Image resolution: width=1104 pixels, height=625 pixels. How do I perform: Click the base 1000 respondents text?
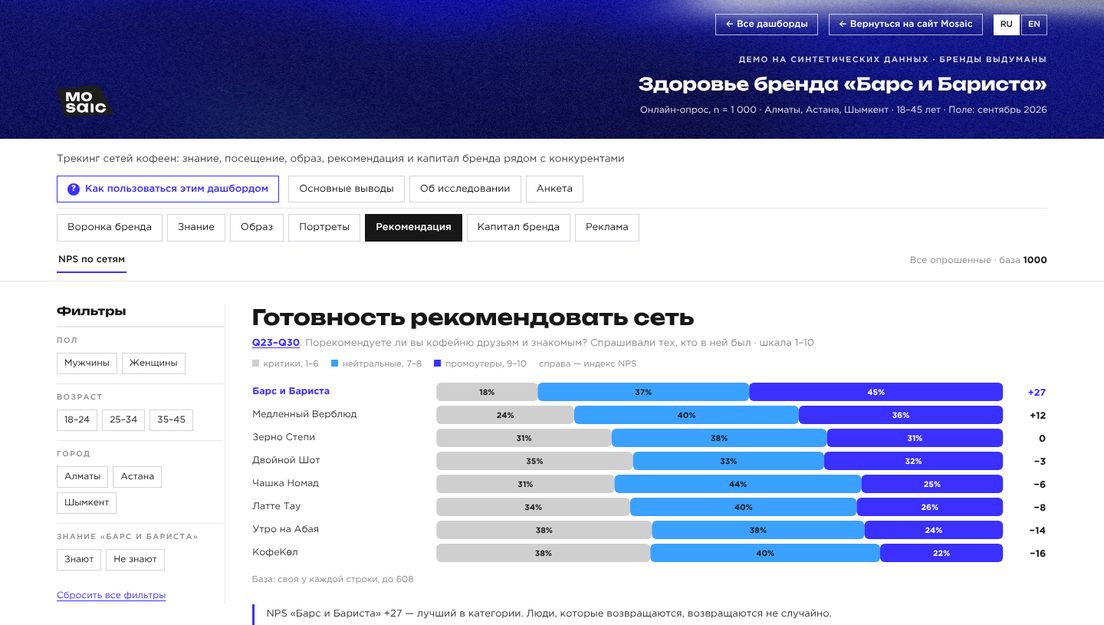[978, 260]
